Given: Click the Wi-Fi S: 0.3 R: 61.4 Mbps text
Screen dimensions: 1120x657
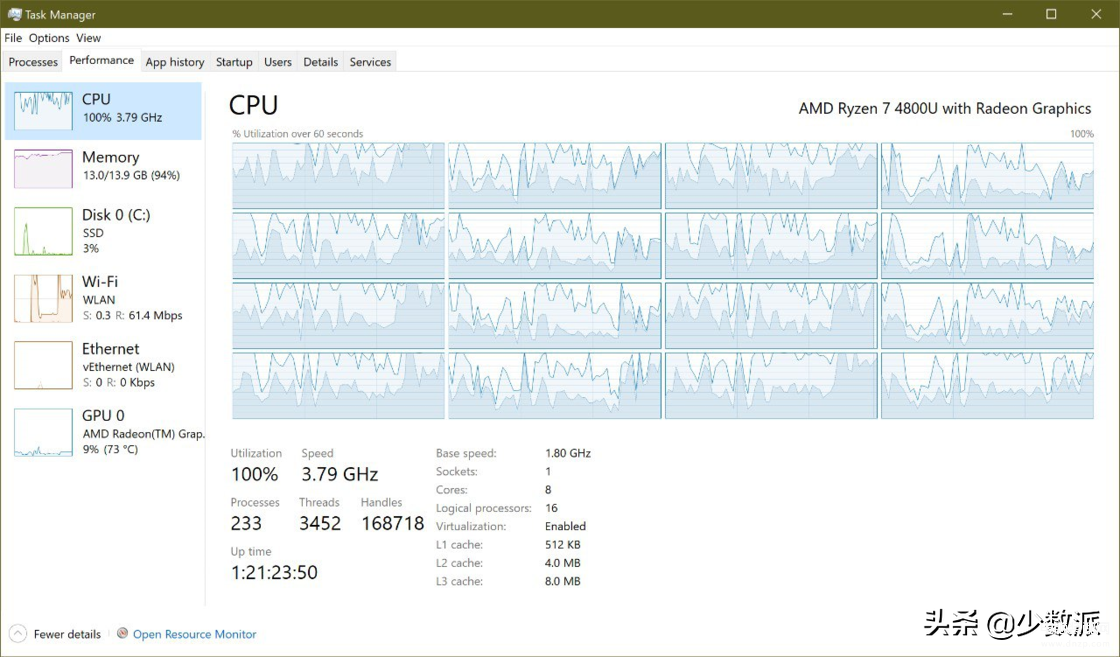Looking at the screenshot, I should tap(133, 316).
